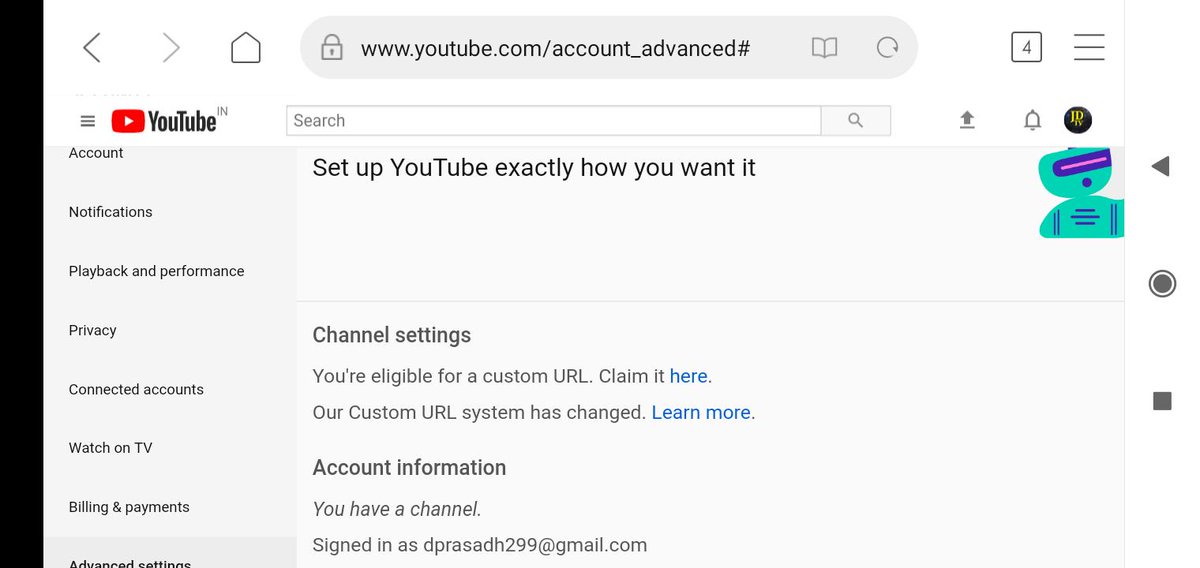Image resolution: width=1200 pixels, height=568 pixels.
Task: Open Connected accounts settings
Action: tap(136, 389)
